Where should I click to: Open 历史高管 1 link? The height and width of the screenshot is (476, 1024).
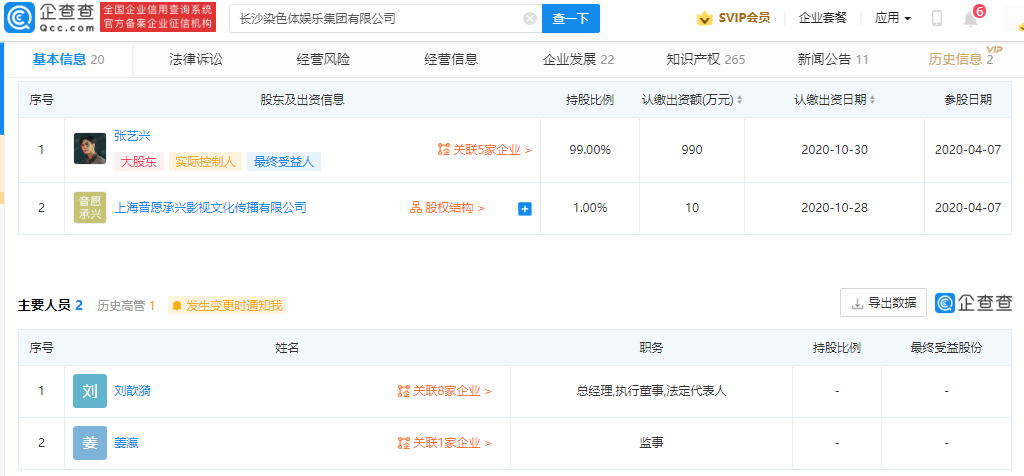coord(126,305)
